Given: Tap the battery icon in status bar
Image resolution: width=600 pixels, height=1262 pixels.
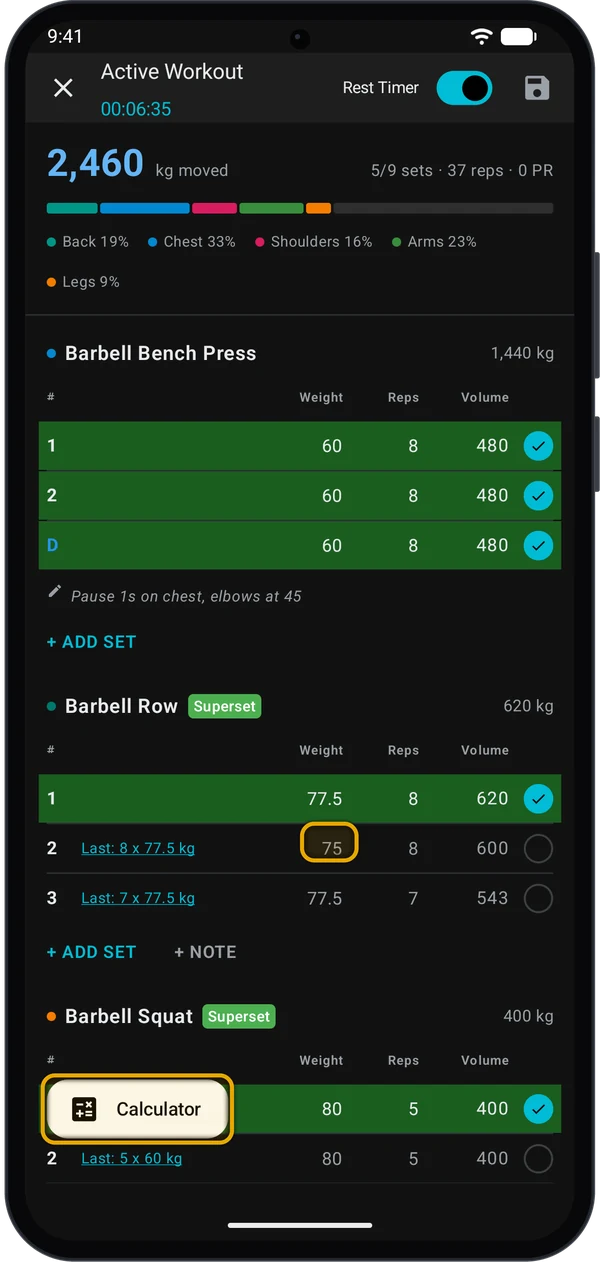Looking at the screenshot, I should 518,36.
